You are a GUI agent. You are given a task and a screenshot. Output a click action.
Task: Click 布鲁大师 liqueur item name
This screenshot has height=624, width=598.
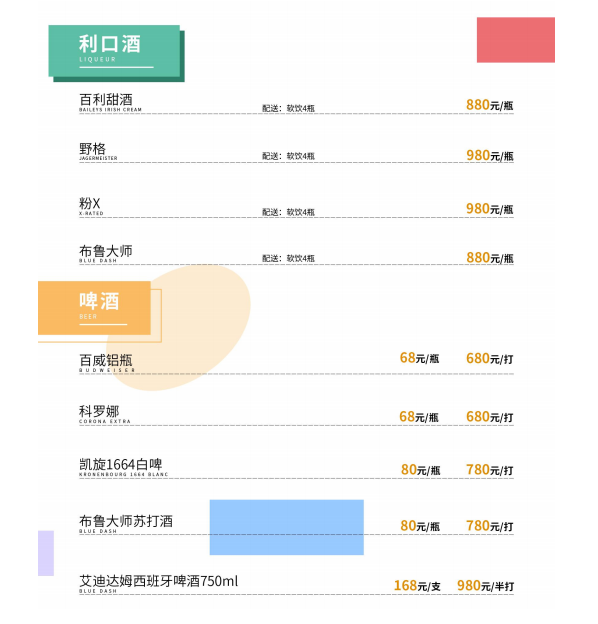point(105,254)
